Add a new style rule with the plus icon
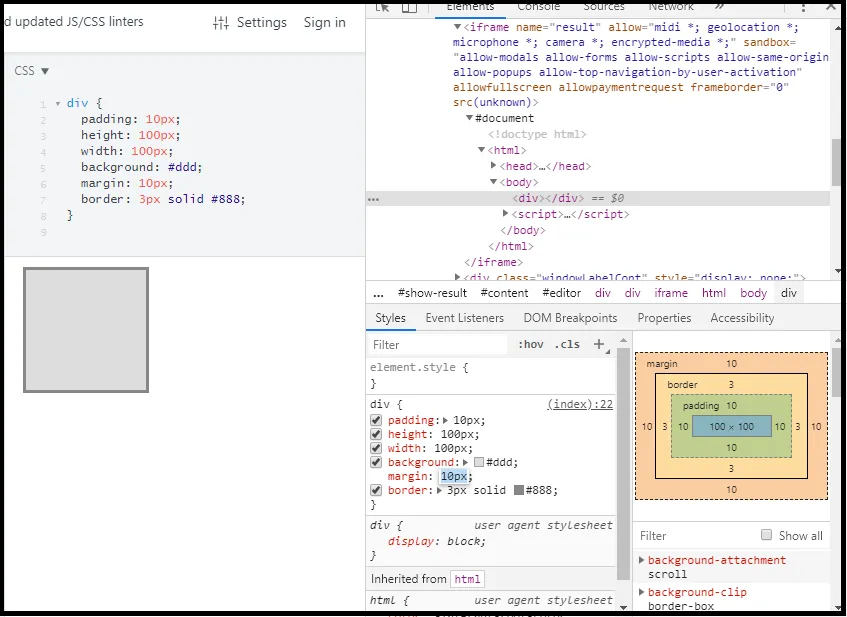847x617 pixels. (599, 344)
